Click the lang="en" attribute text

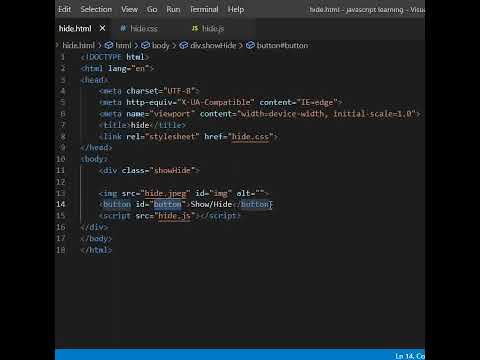(129, 69)
